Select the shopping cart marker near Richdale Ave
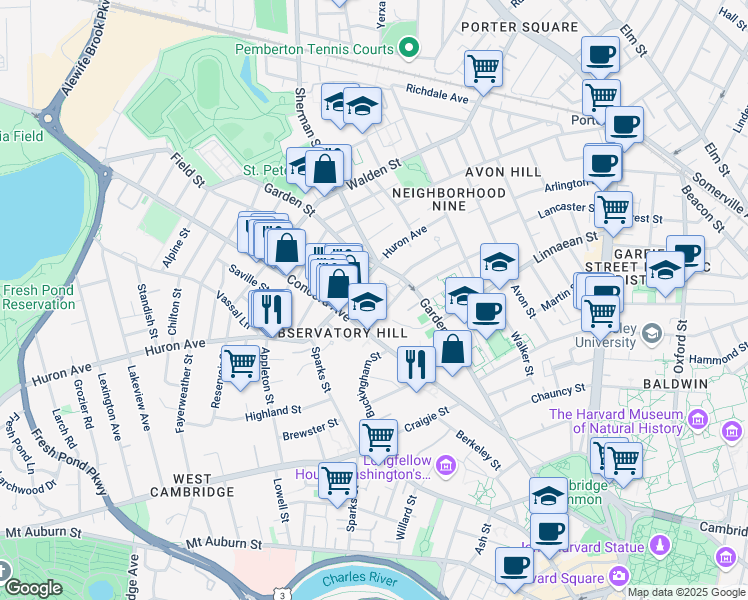Image resolution: width=748 pixels, height=600 pixels. coord(484,70)
